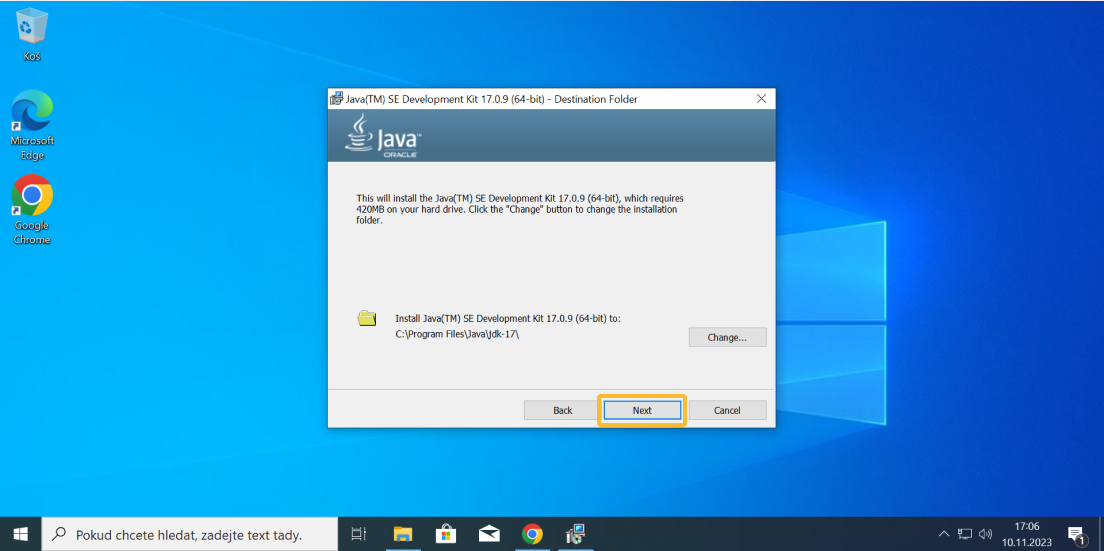
Task: Open File Explorer from the taskbar
Action: click(x=402, y=535)
